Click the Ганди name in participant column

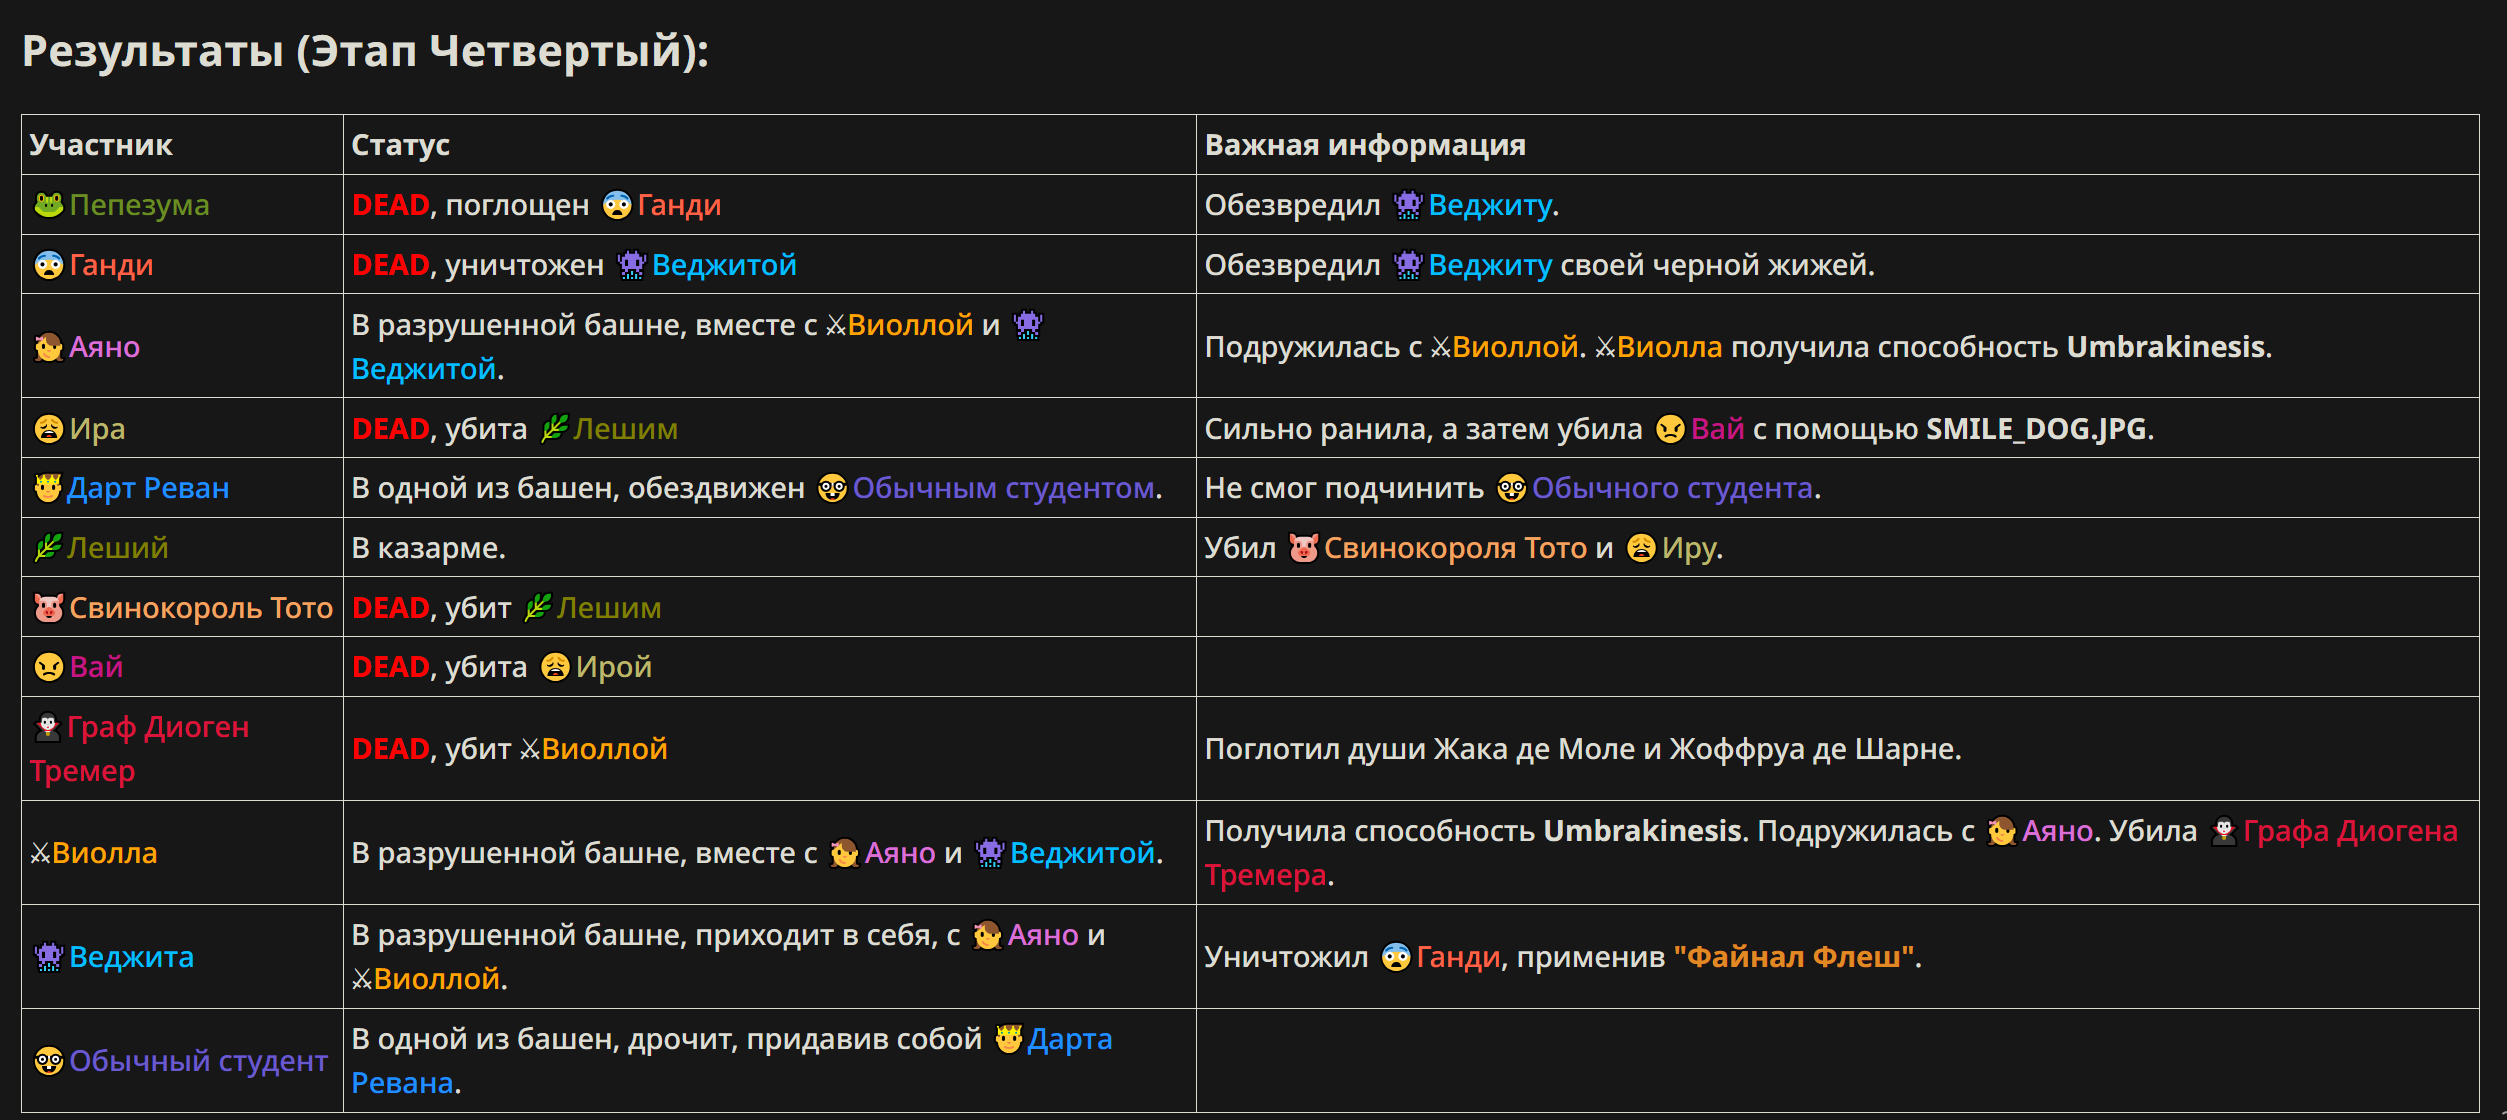(111, 265)
